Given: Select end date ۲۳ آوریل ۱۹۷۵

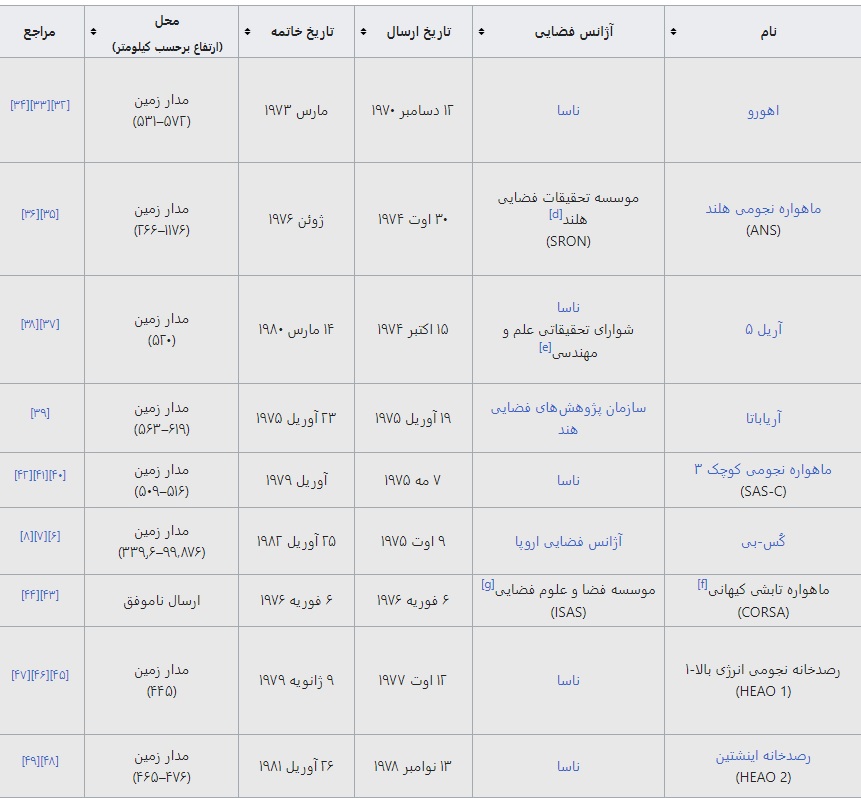Looking at the screenshot, I should 296,418.
